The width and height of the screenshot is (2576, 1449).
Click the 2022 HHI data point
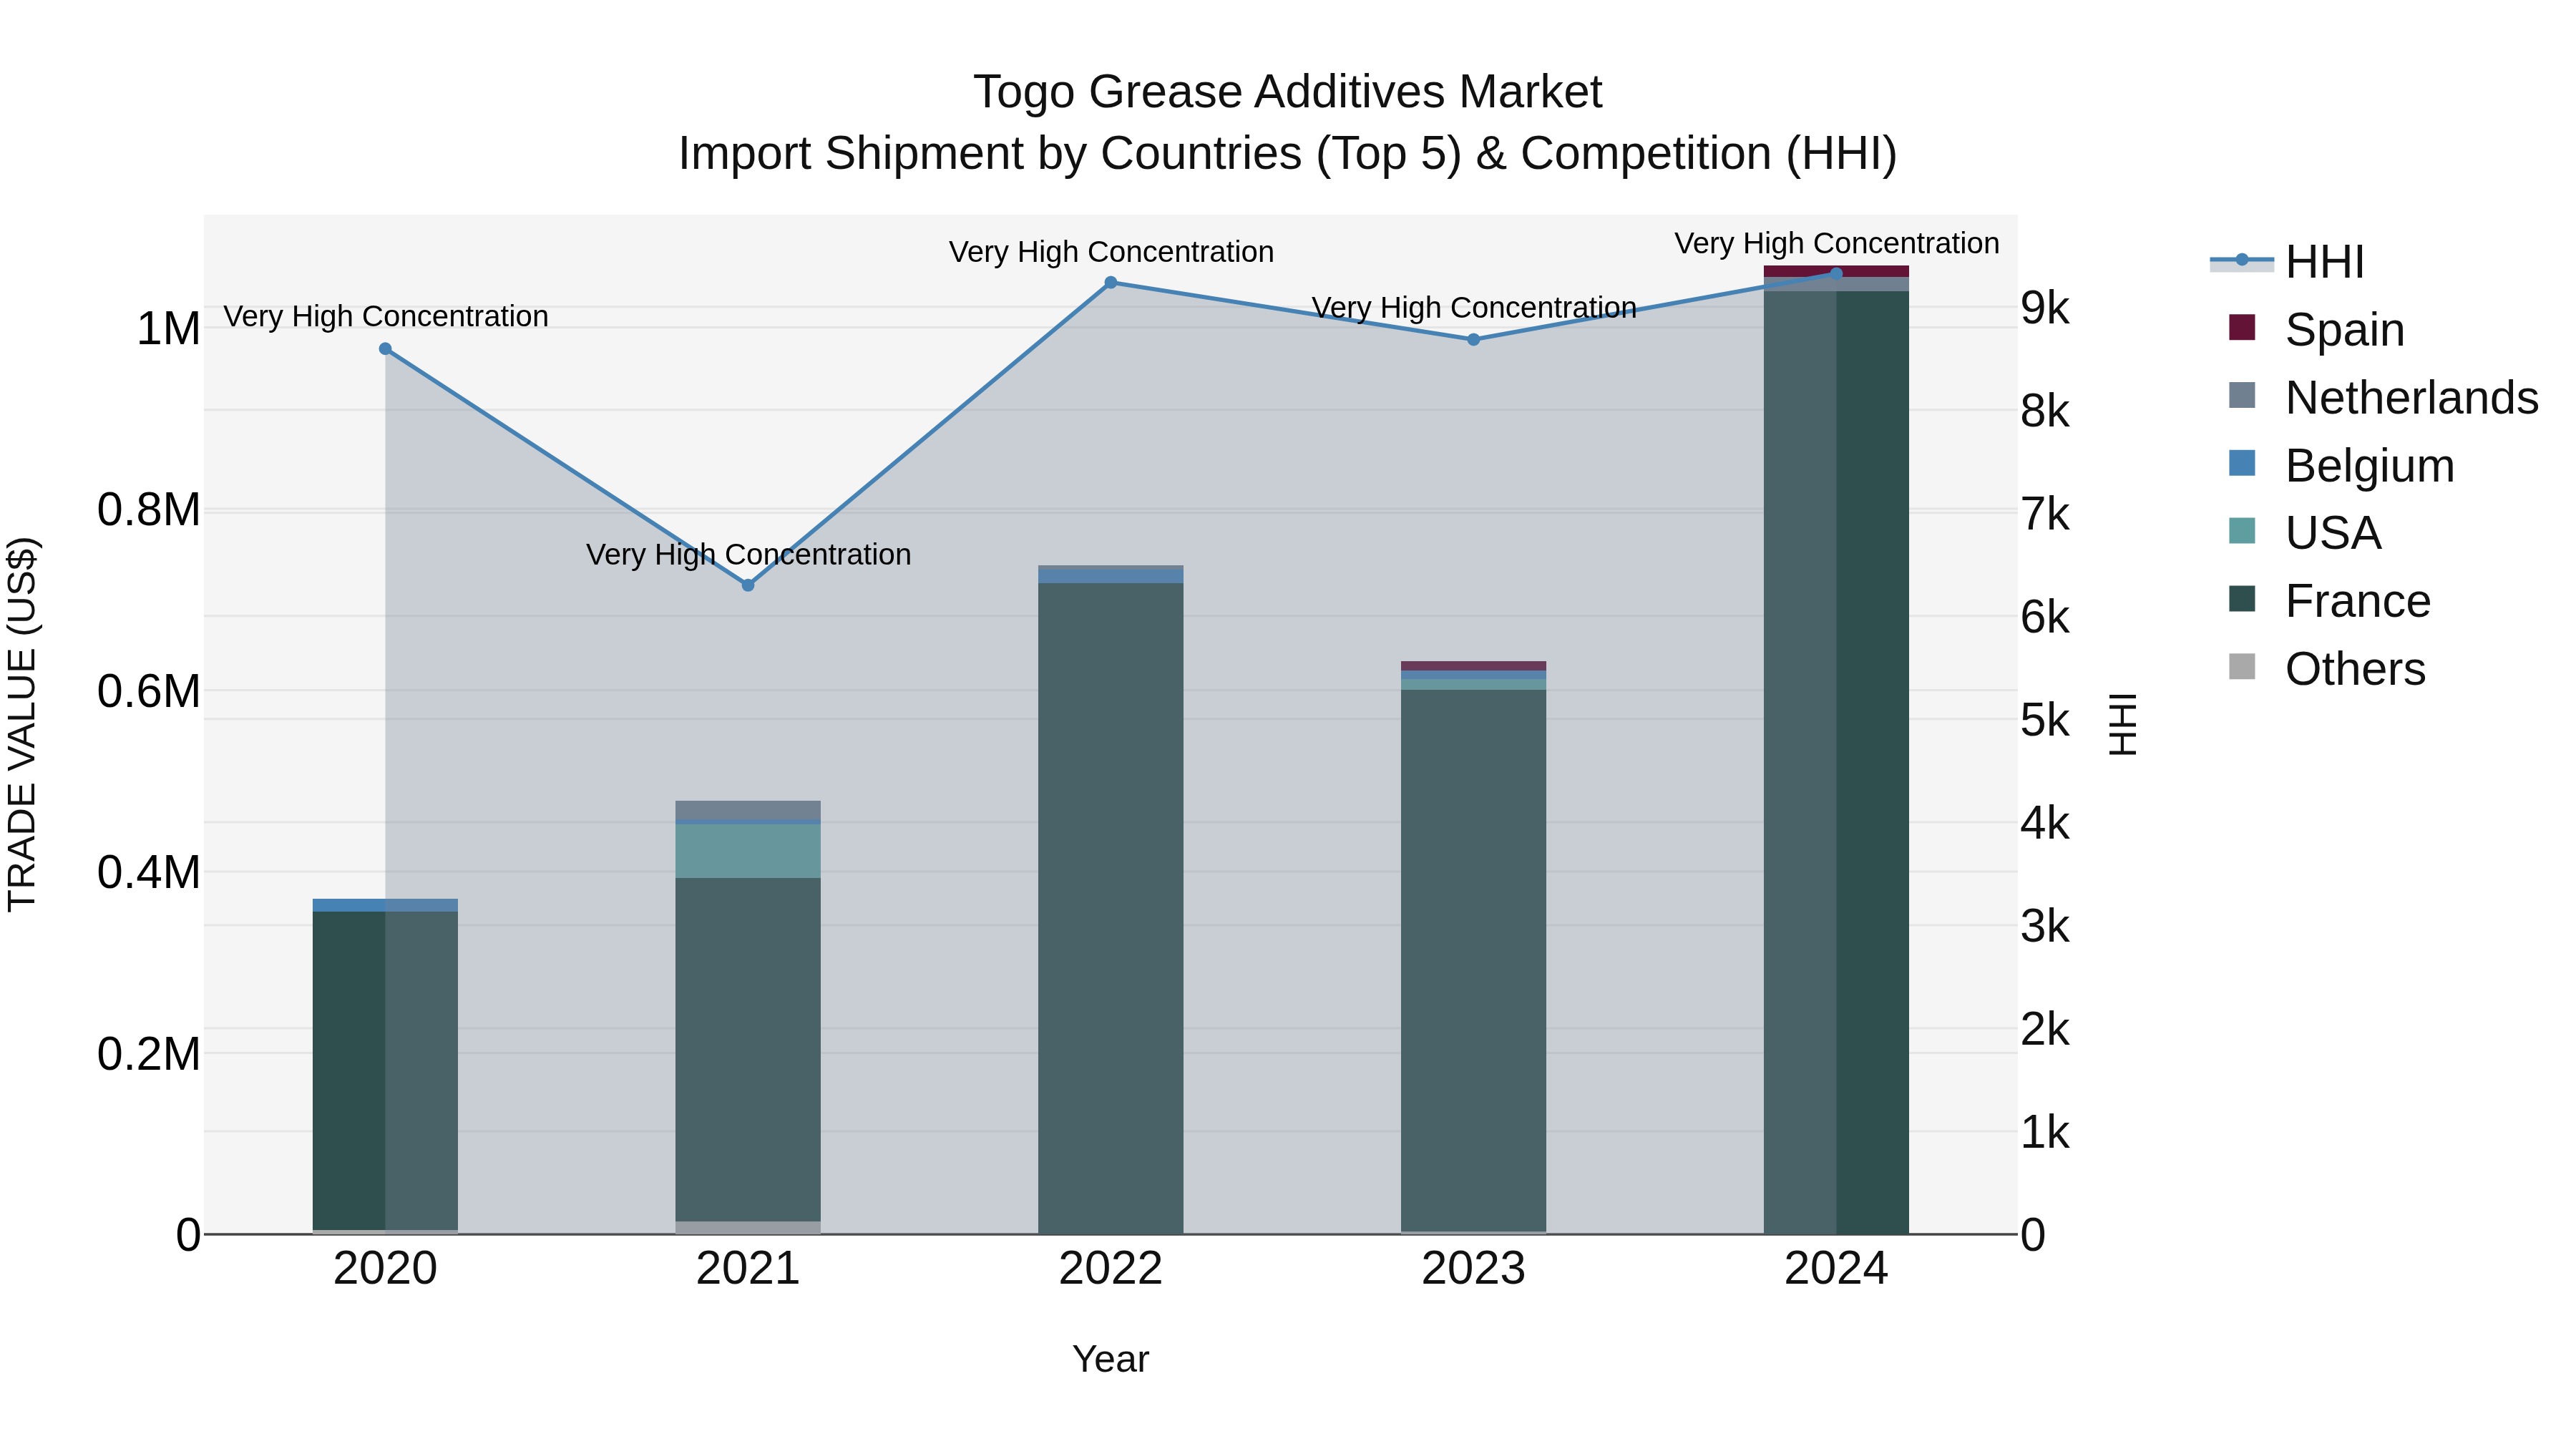pyautogui.click(x=1110, y=283)
